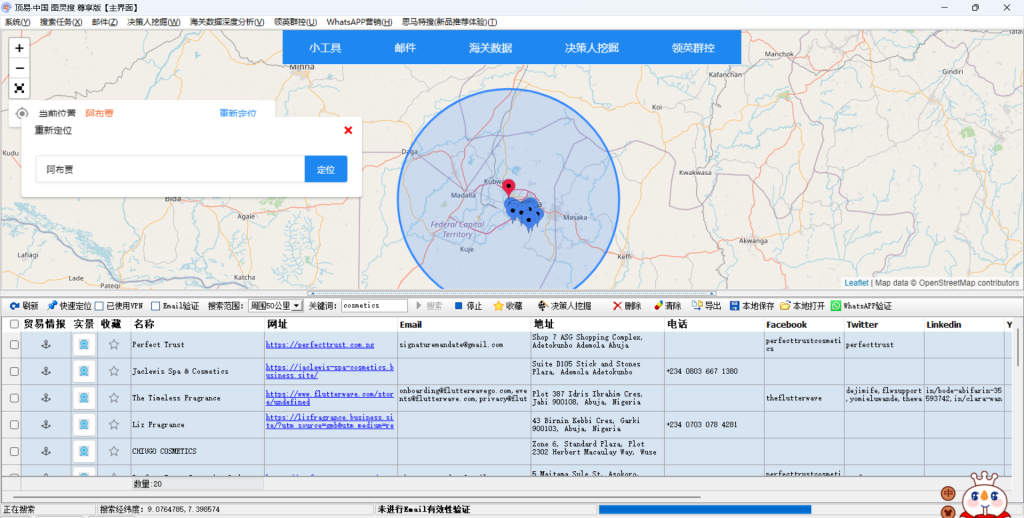Enable the 已使用VPN checkbox

pos(99,306)
